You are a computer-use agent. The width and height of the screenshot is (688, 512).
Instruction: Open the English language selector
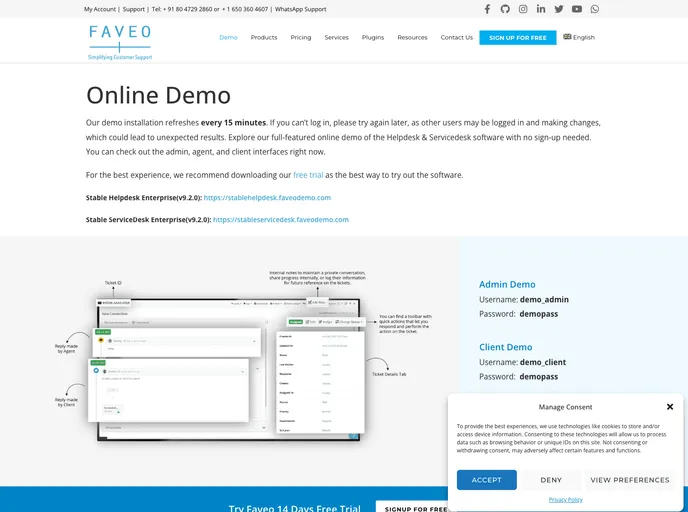[579, 37]
